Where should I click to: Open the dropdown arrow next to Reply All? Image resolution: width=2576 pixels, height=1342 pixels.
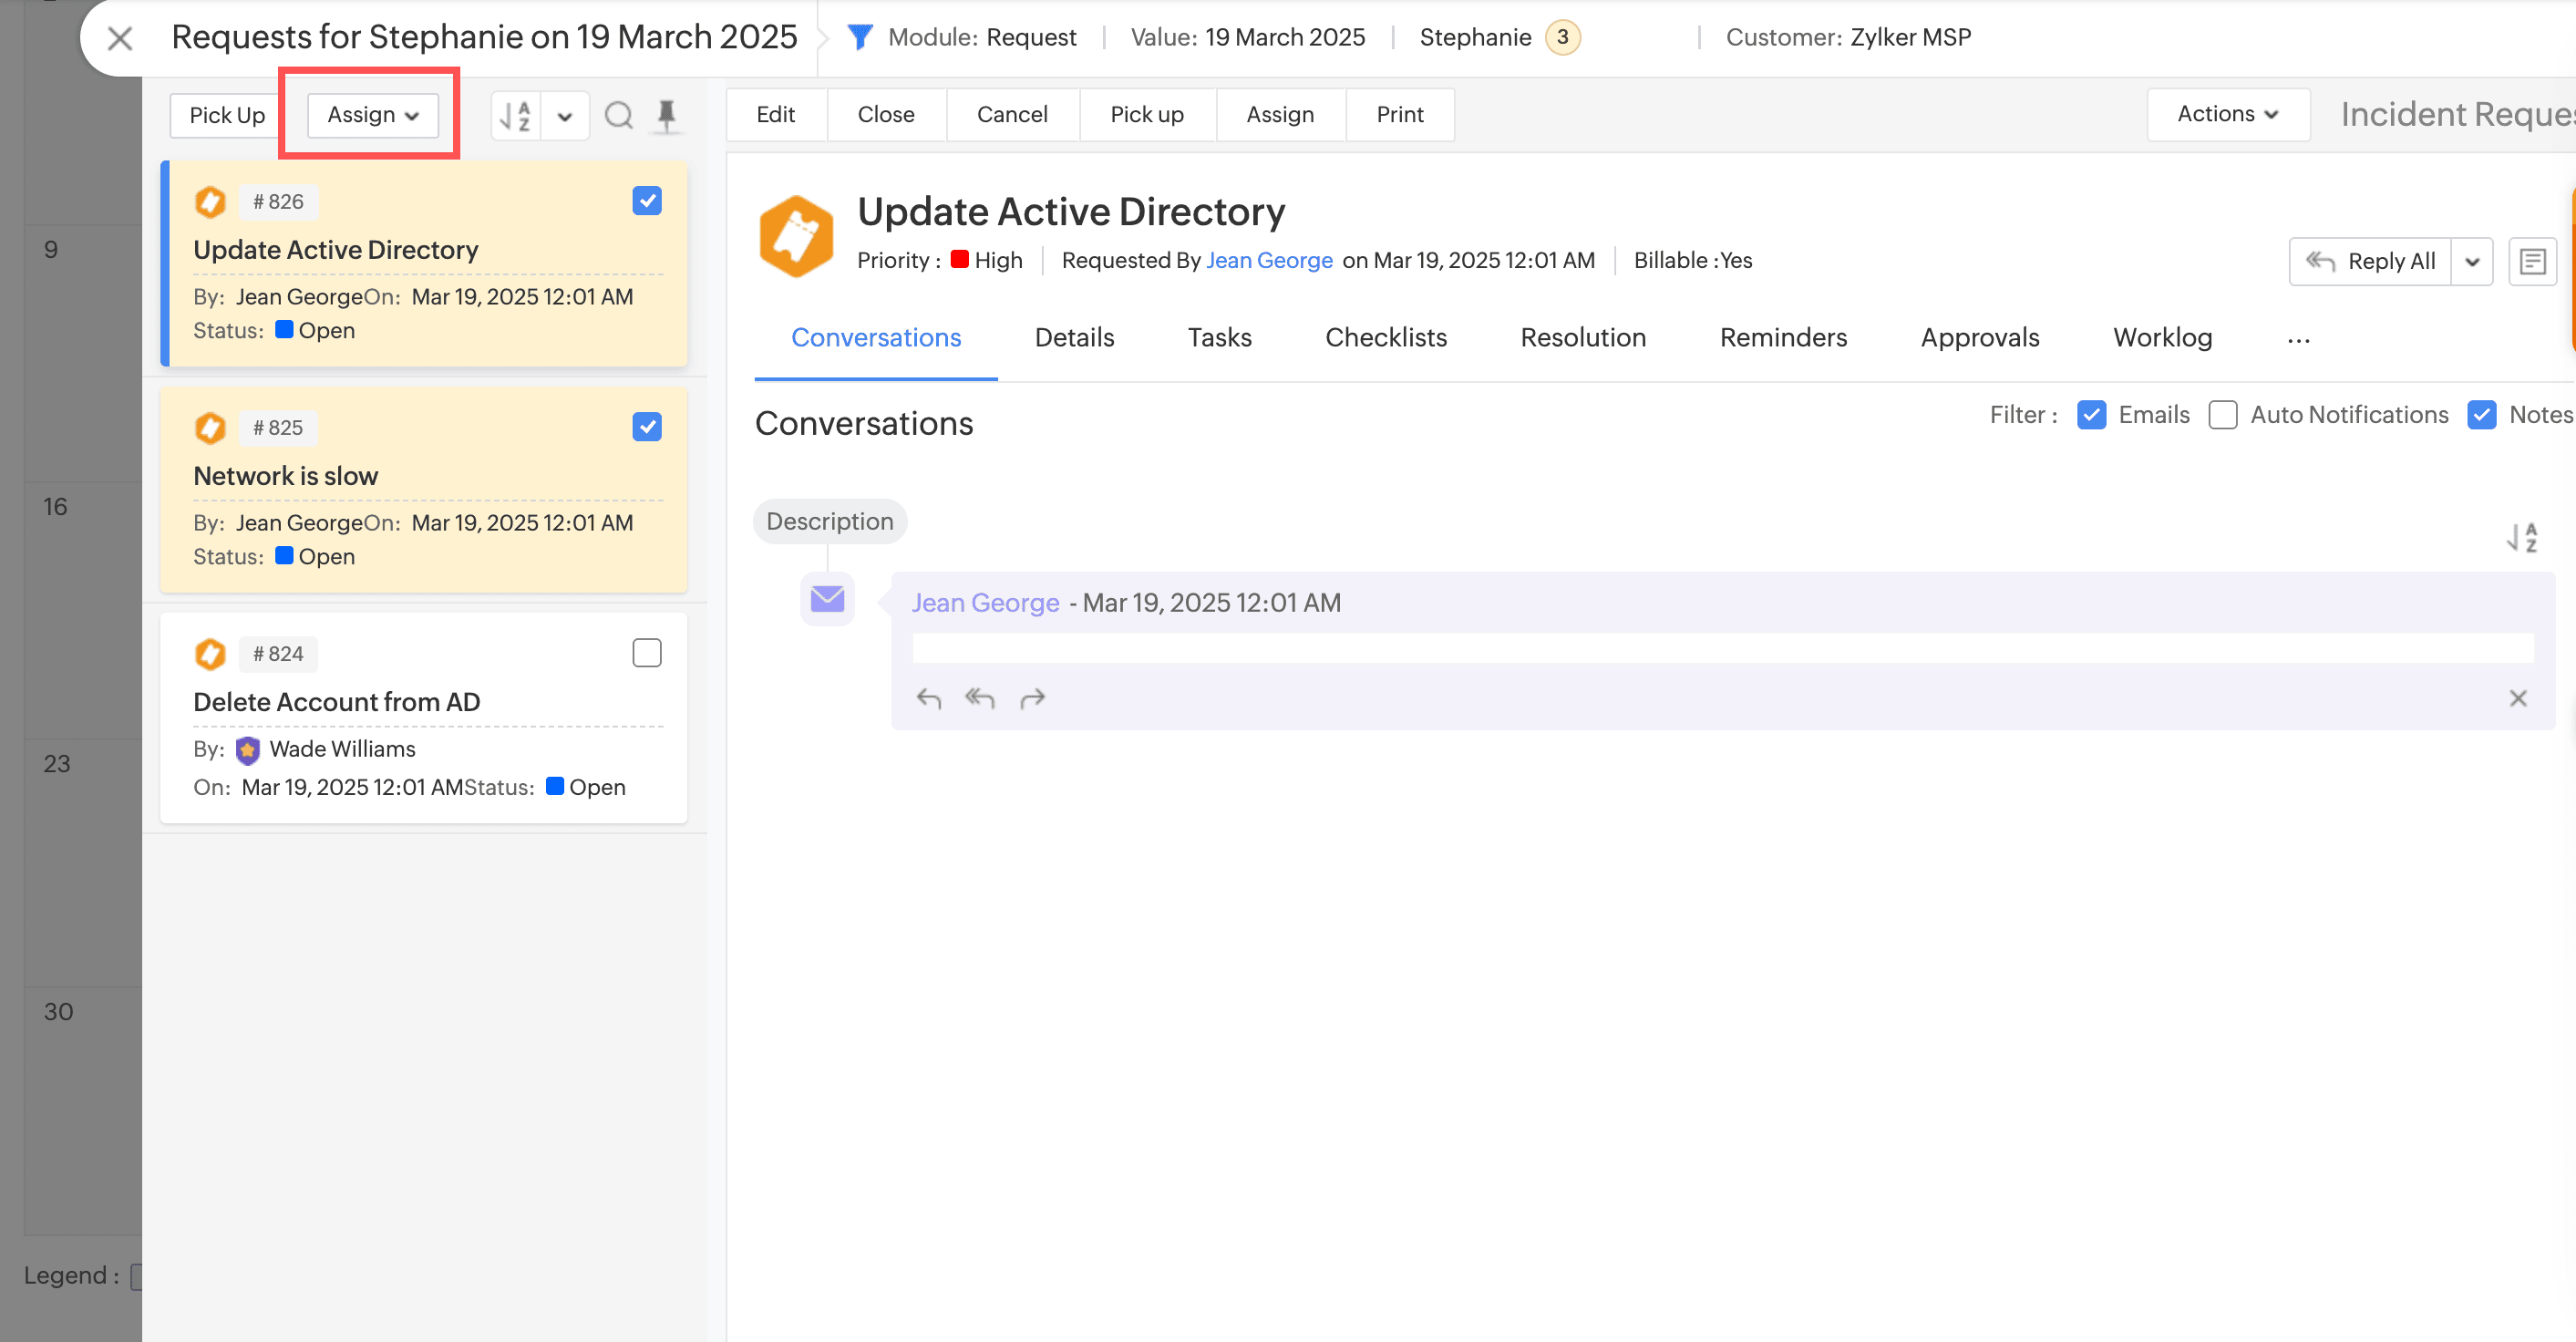(x=2472, y=262)
